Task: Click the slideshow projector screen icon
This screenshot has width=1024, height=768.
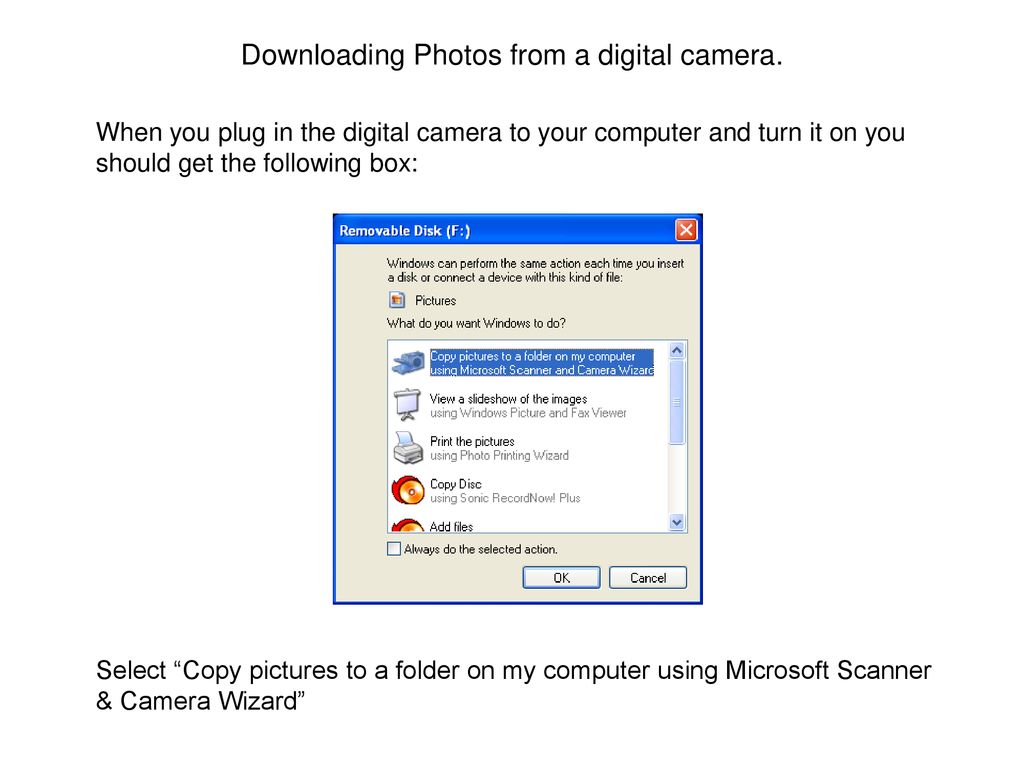Action: click(x=408, y=405)
